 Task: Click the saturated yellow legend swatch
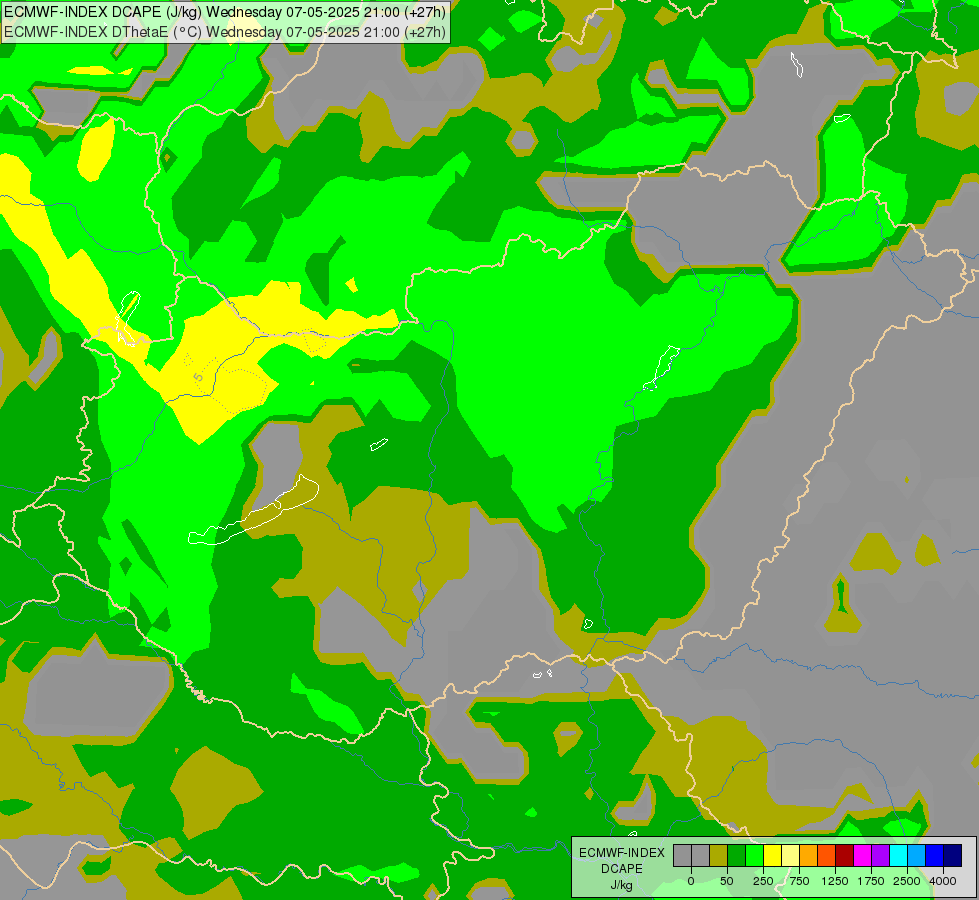pyautogui.click(x=772, y=856)
